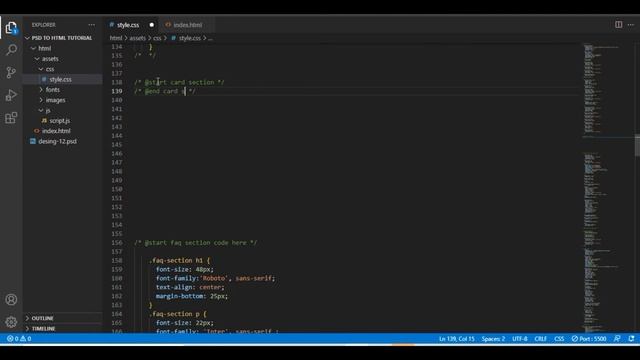Click the unsaved dot on style.css tab
The height and width of the screenshot is (360, 640).
[x=152, y=25]
